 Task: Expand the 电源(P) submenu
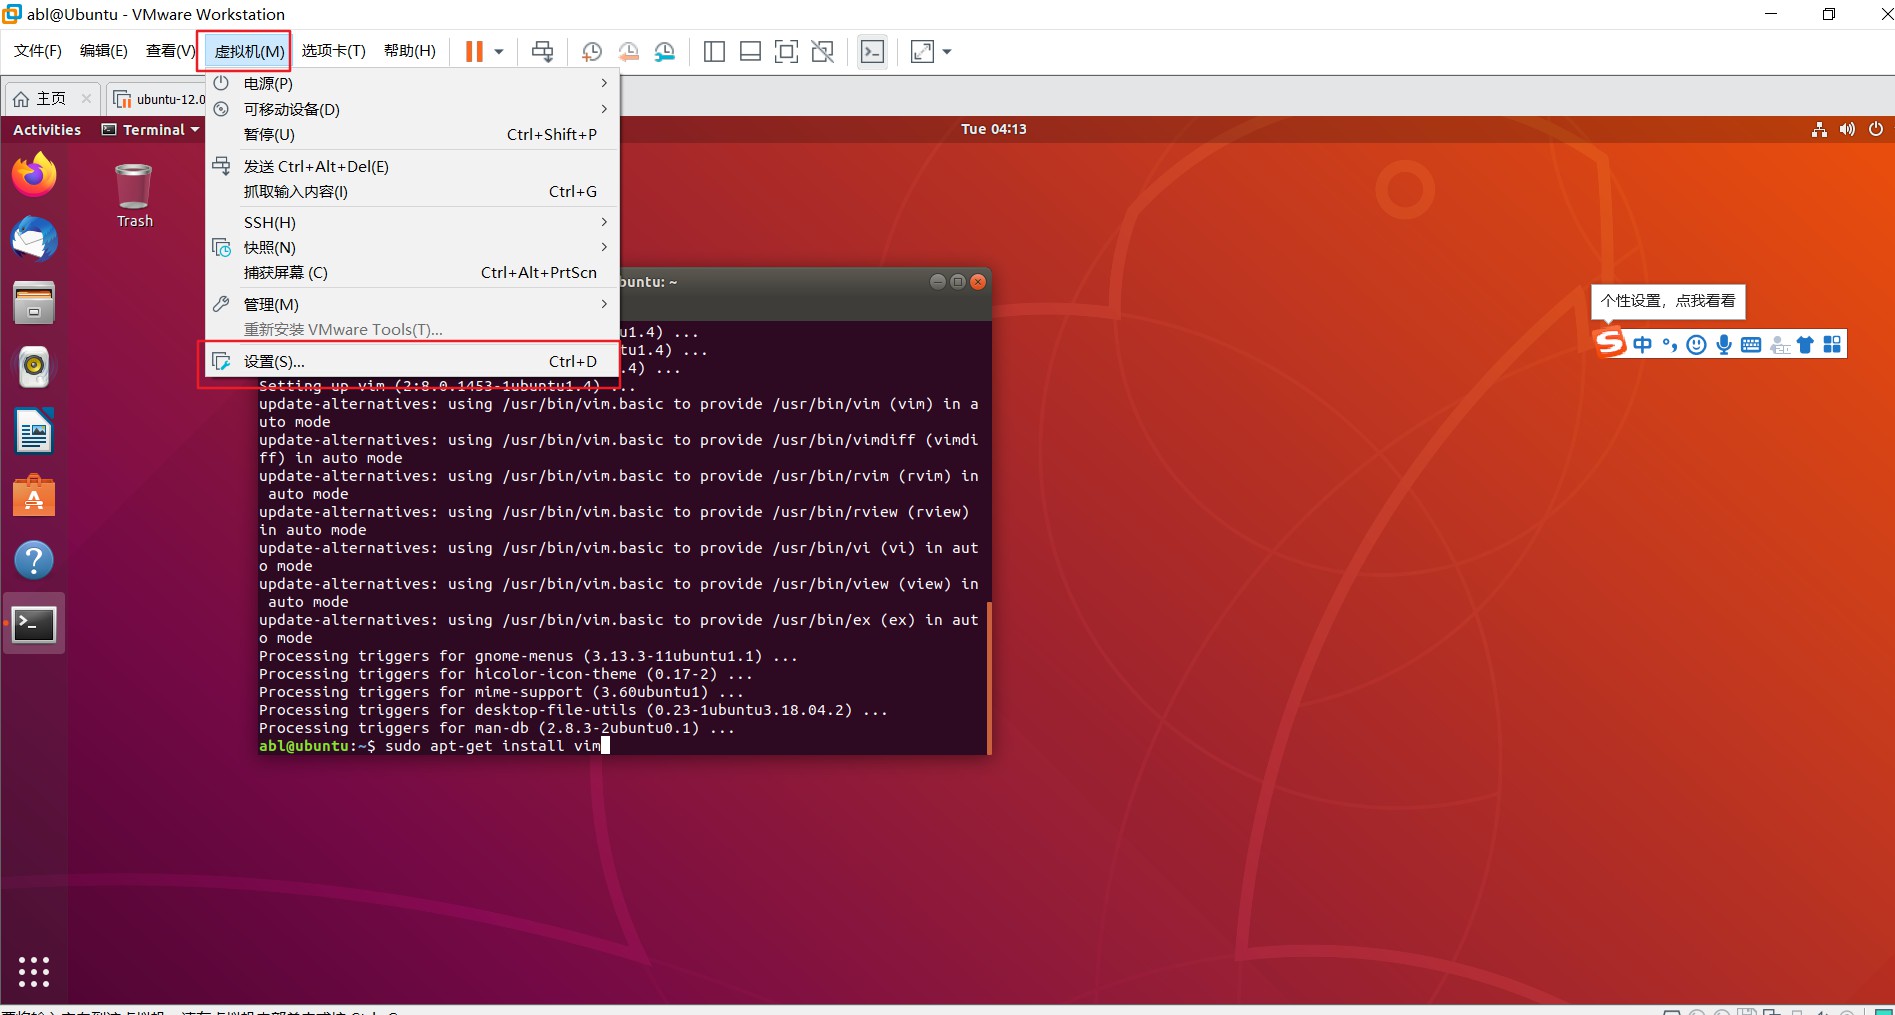tap(412, 83)
